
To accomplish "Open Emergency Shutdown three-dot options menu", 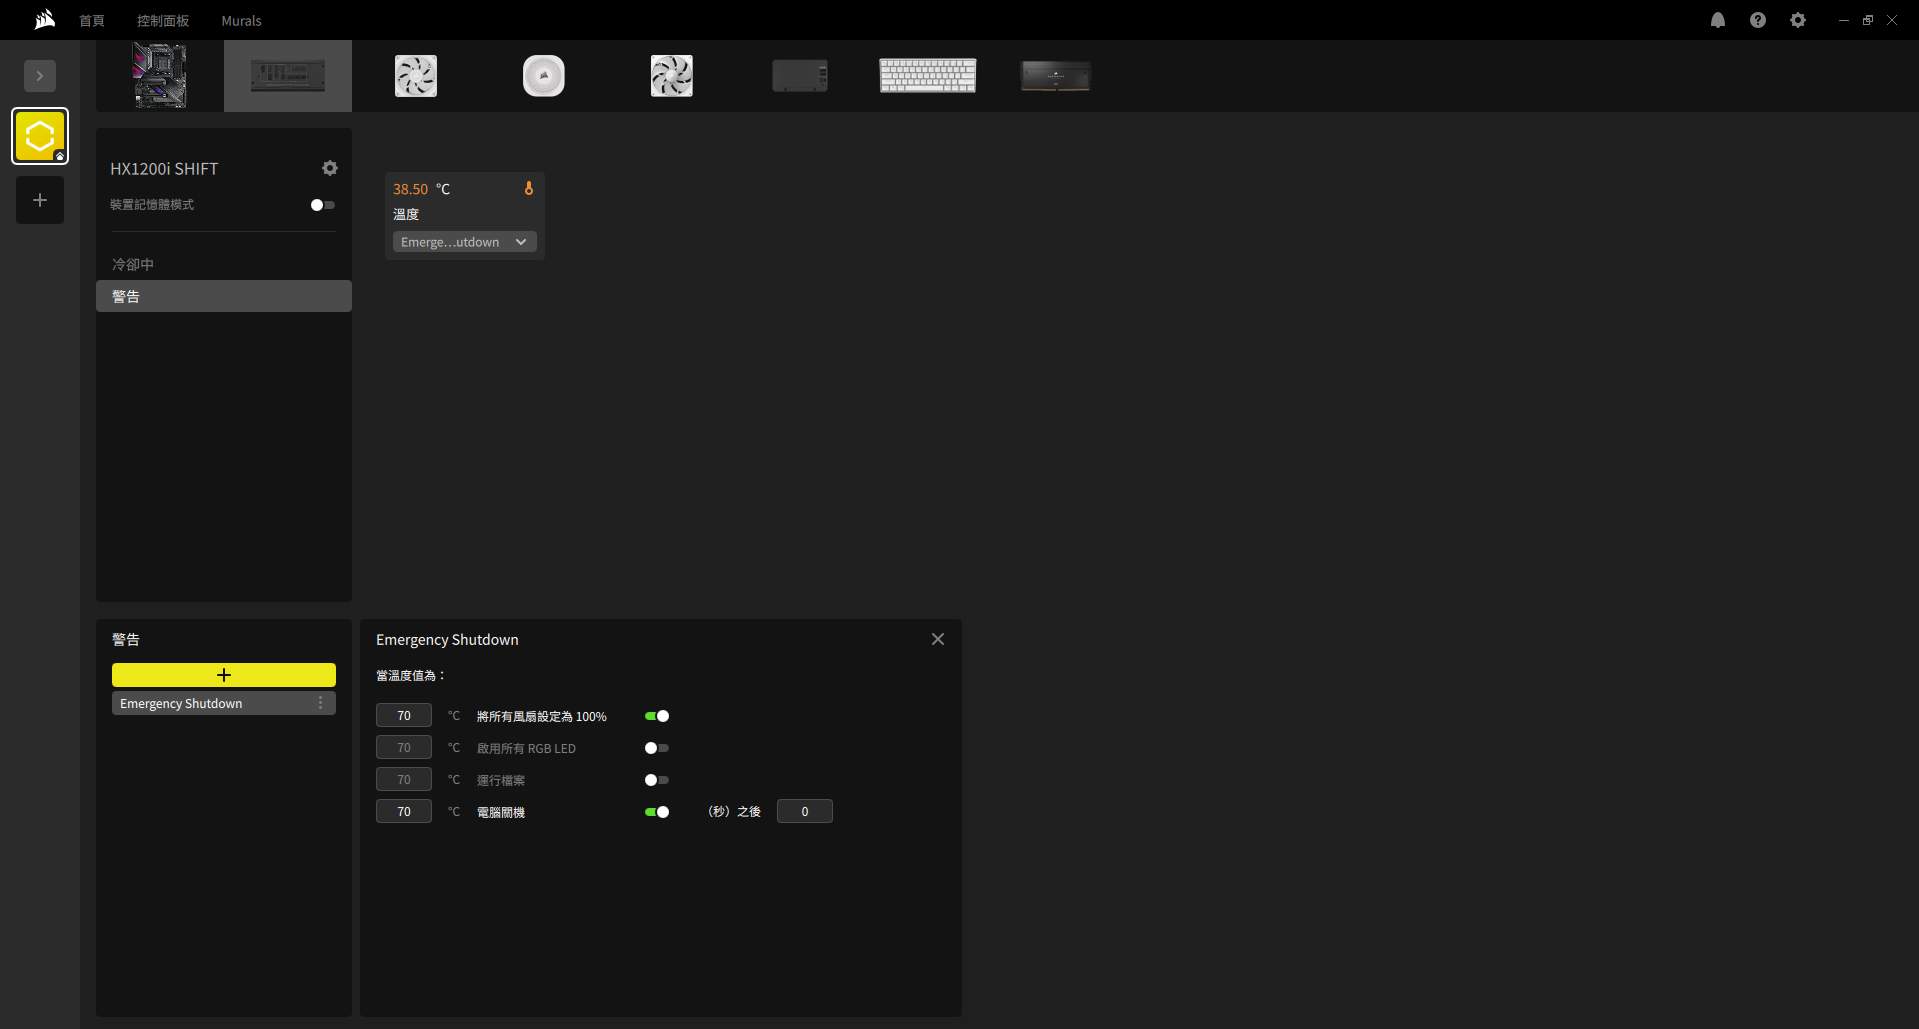I will (x=320, y=703).
